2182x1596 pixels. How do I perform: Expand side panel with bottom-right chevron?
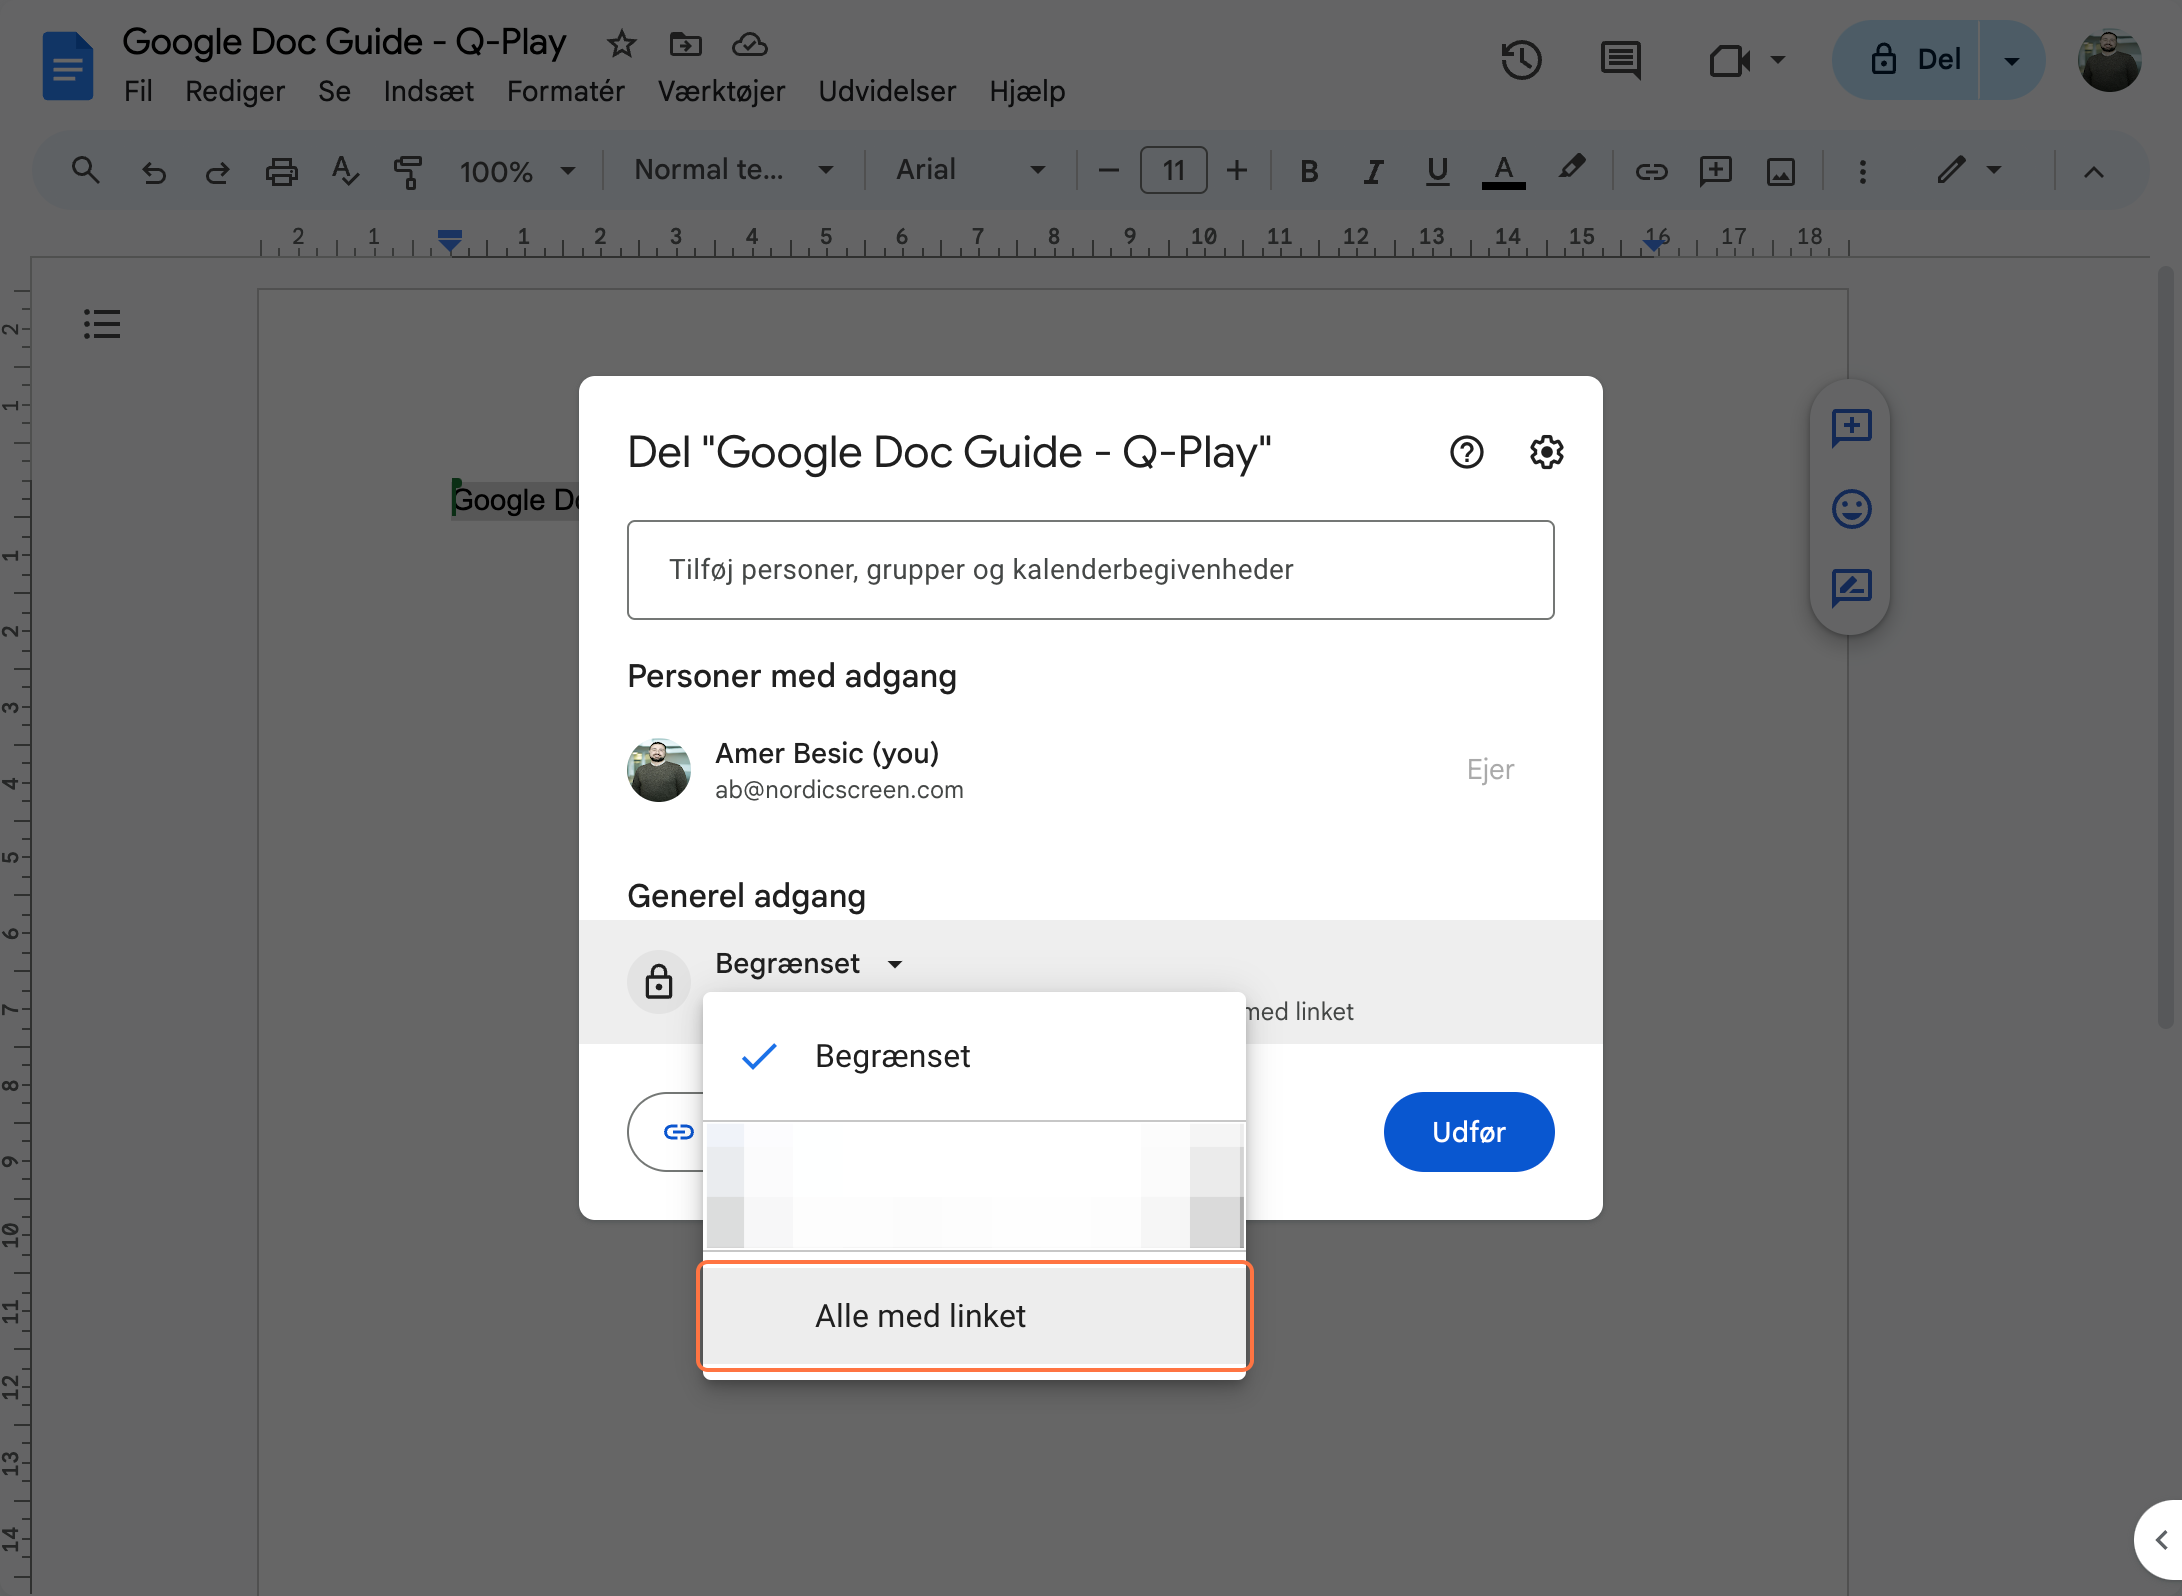pos(2160,1540)
